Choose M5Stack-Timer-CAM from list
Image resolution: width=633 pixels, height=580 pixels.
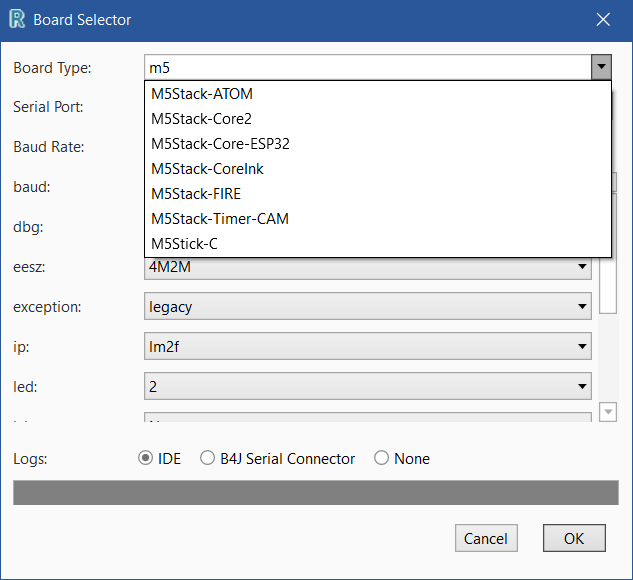click(220, 219)
